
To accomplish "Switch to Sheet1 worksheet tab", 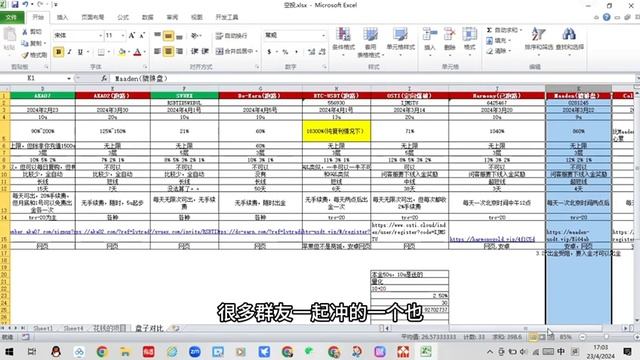I will pyautogui.click(x=43, y=328).
